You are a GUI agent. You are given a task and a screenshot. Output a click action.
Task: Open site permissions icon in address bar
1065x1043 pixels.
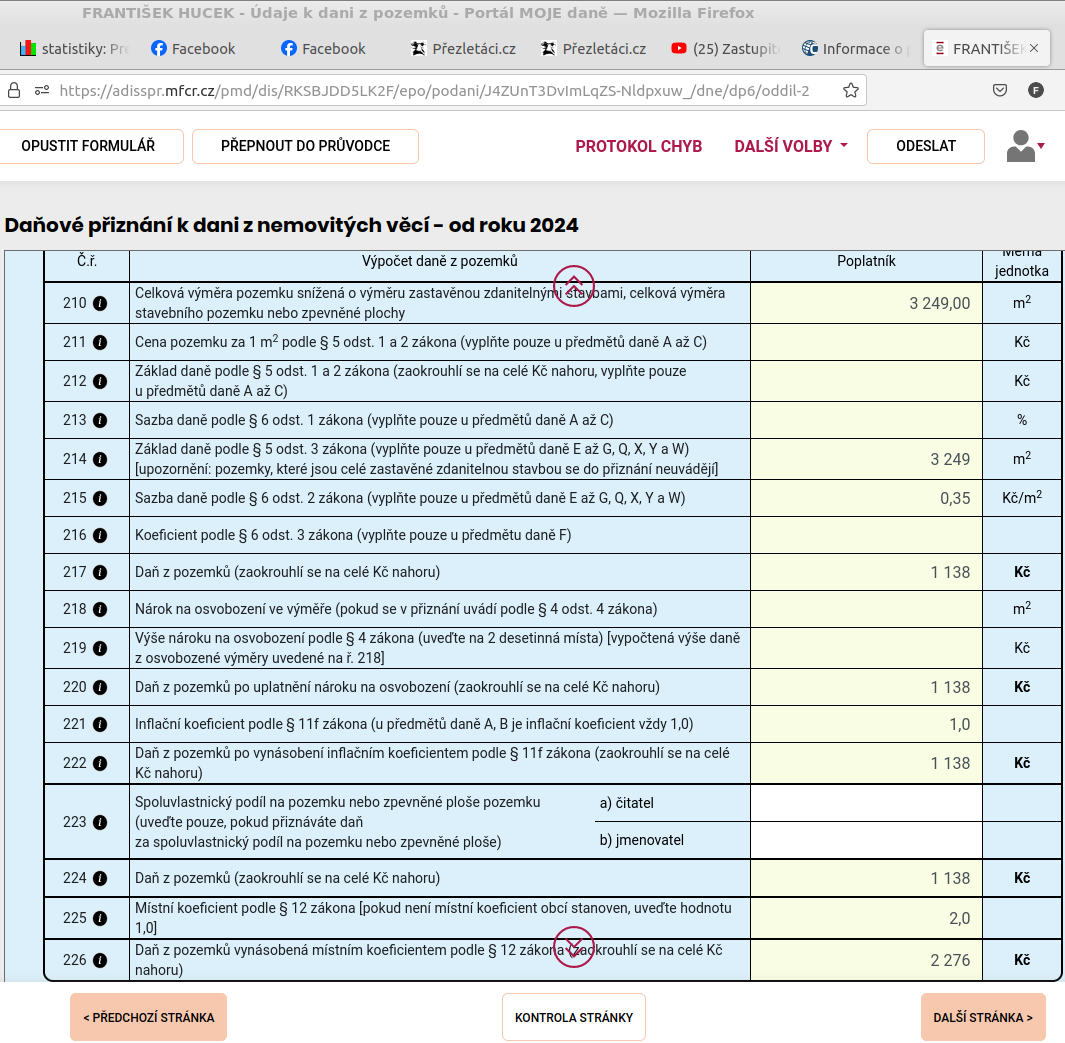(x=42, y=90)
